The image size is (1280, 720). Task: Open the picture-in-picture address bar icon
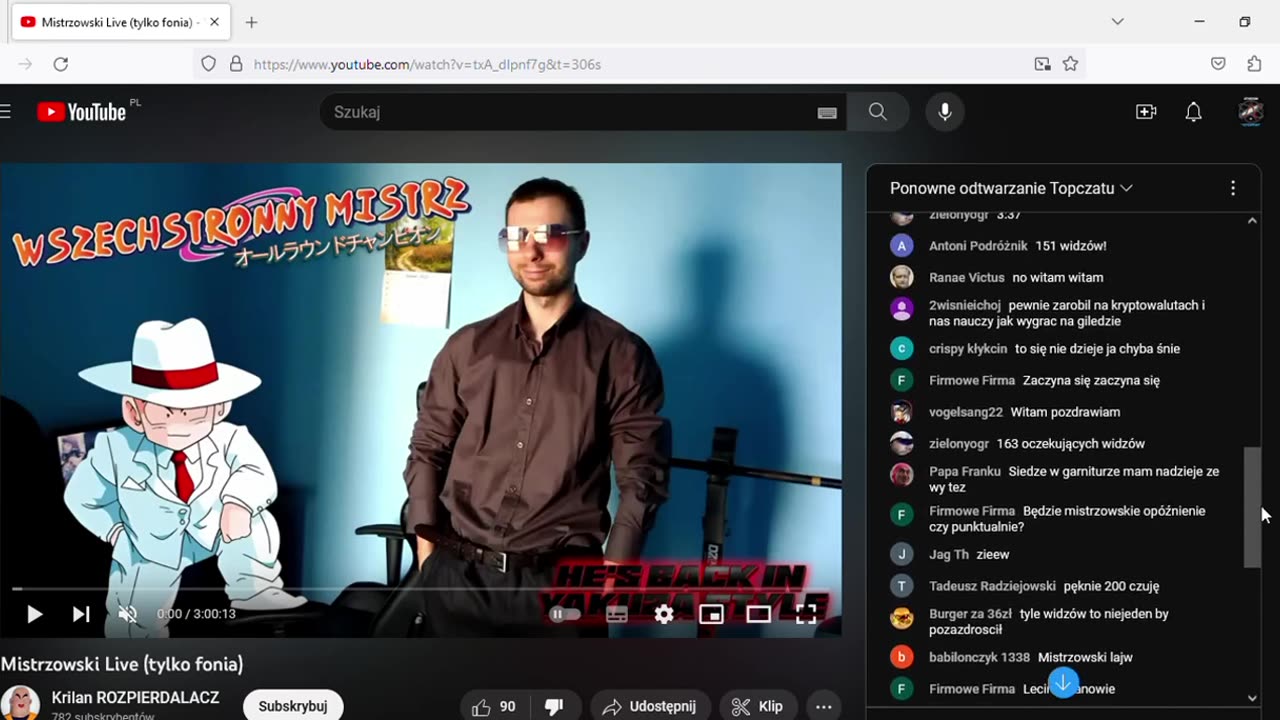coord(1042,64)
